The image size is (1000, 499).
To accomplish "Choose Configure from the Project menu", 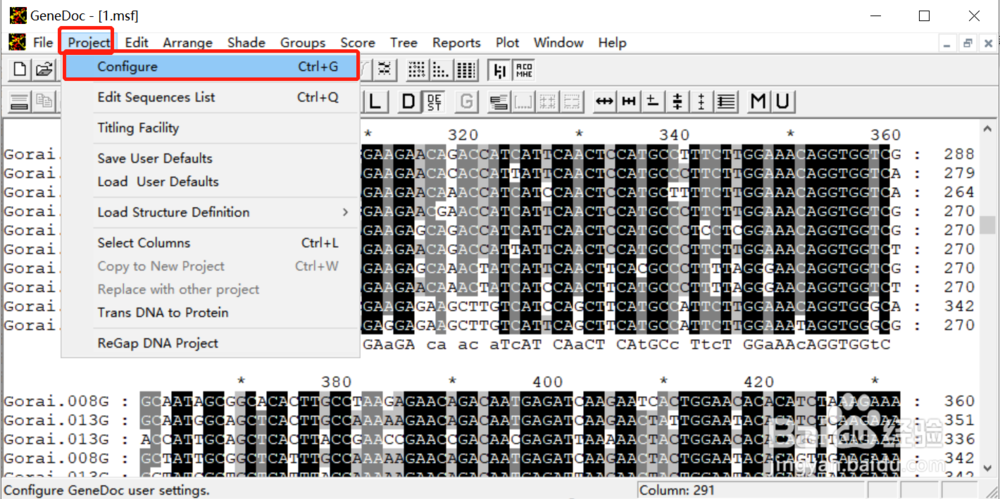I will (211, 66).
